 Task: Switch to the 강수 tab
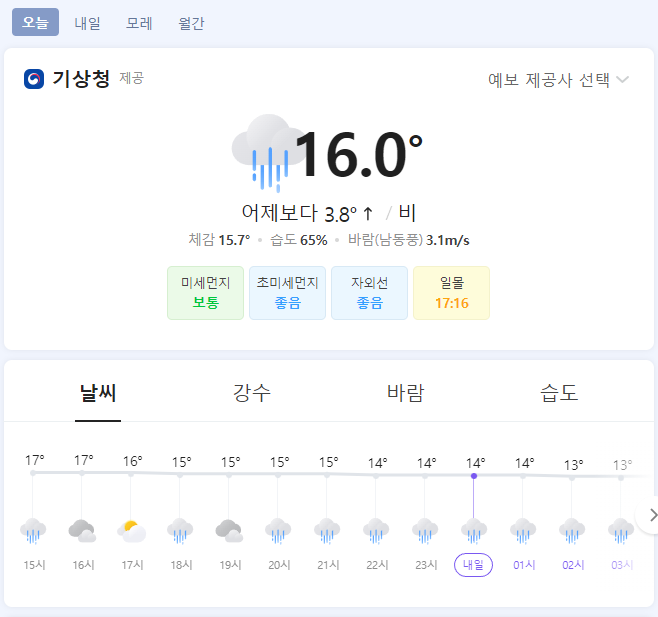[252, 392]
